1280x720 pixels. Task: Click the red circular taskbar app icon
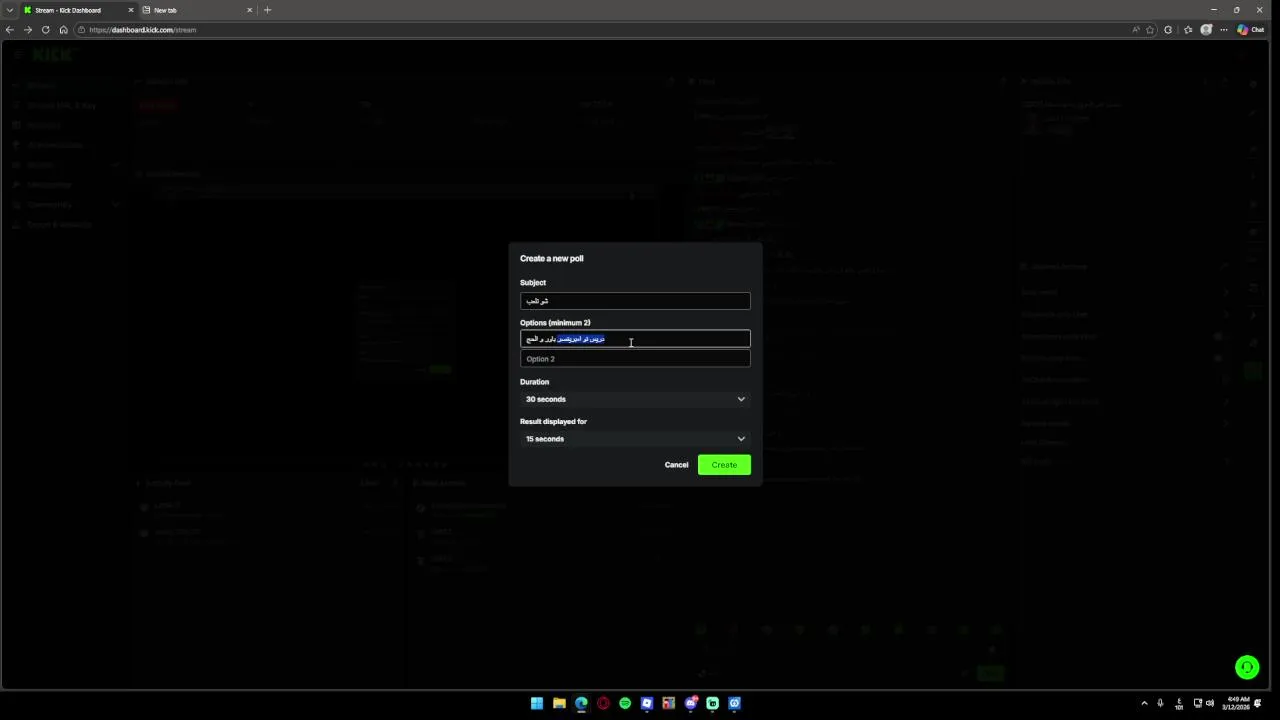pyautogui.click(x=603, y=703)
